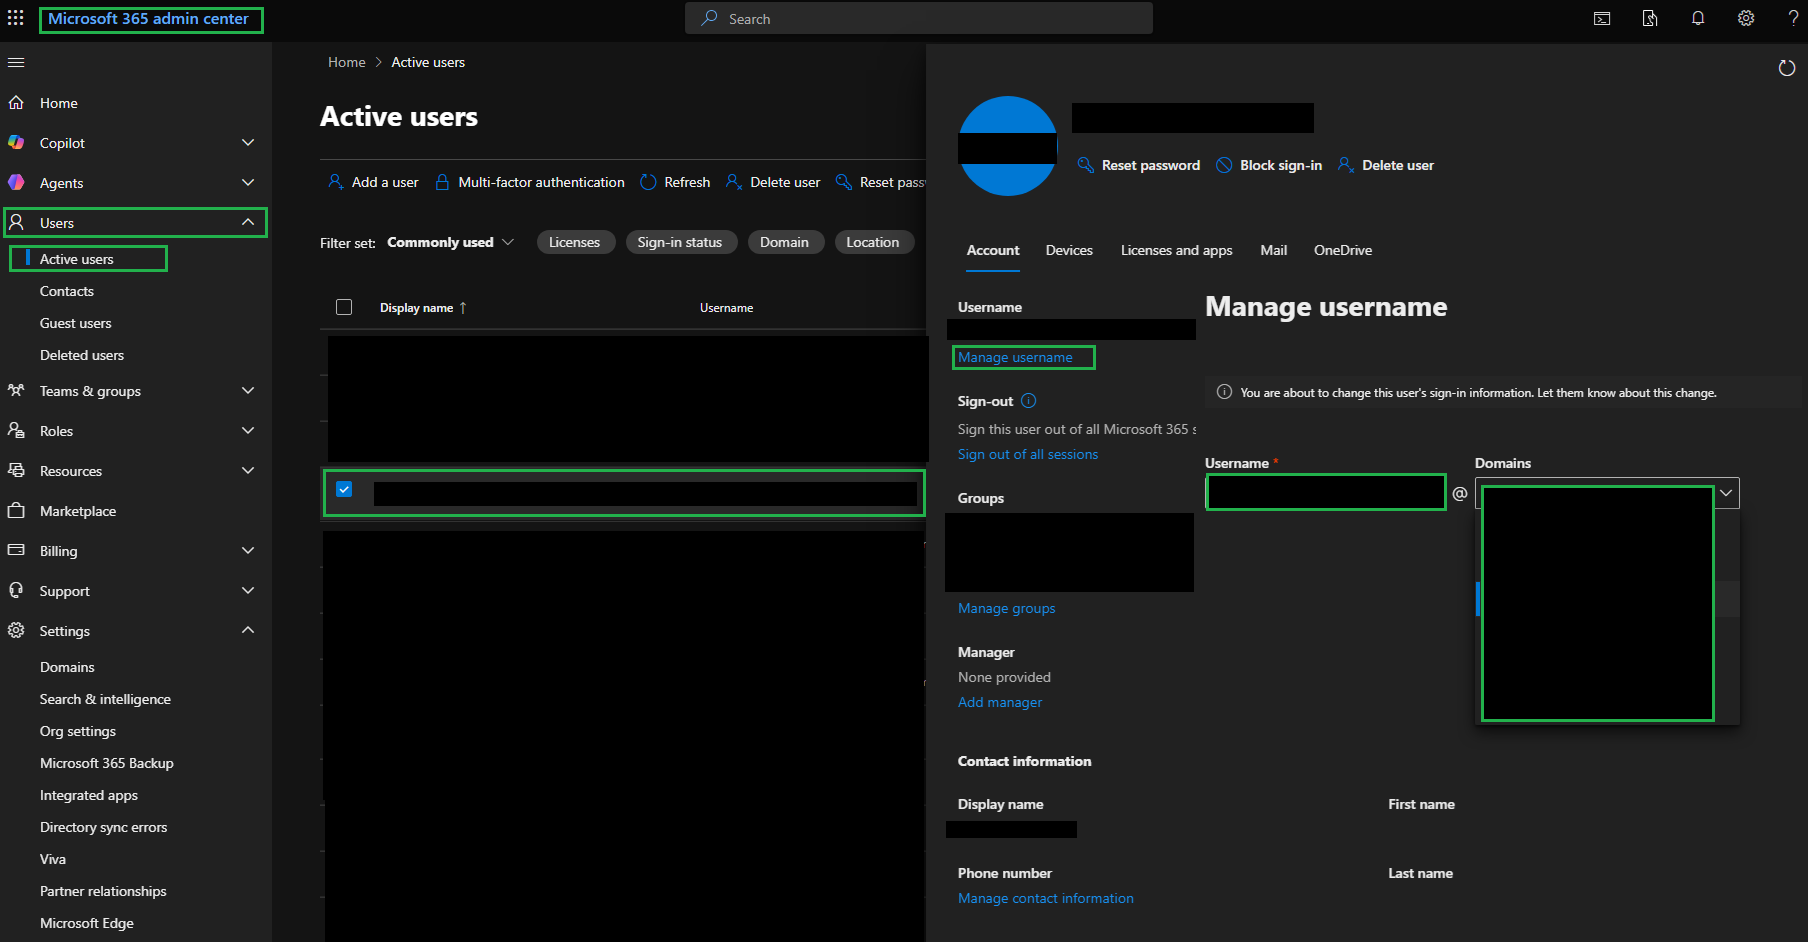Click Manage contact information link
This screenshot has width=1808, height=942.
[x=1046, y=898]
